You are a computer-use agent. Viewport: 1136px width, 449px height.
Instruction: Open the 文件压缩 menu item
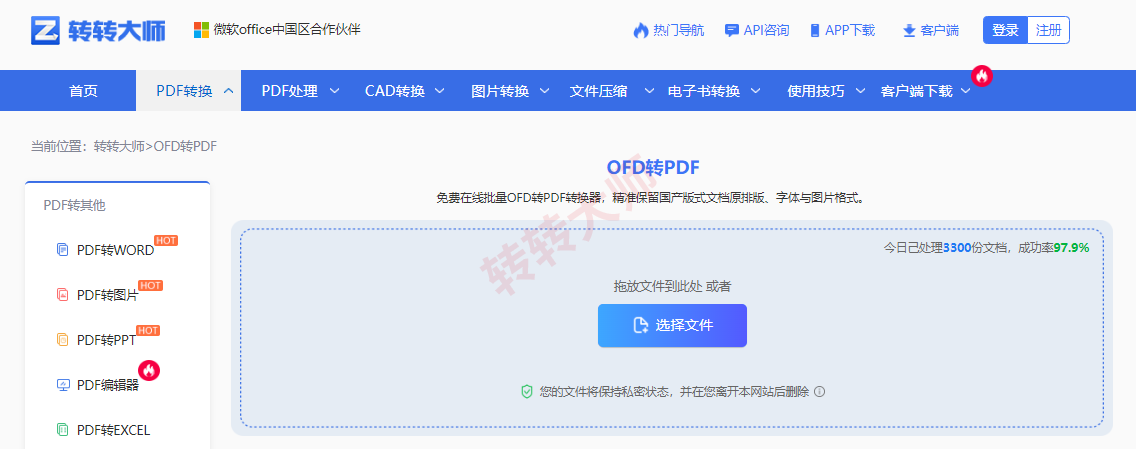598,91
